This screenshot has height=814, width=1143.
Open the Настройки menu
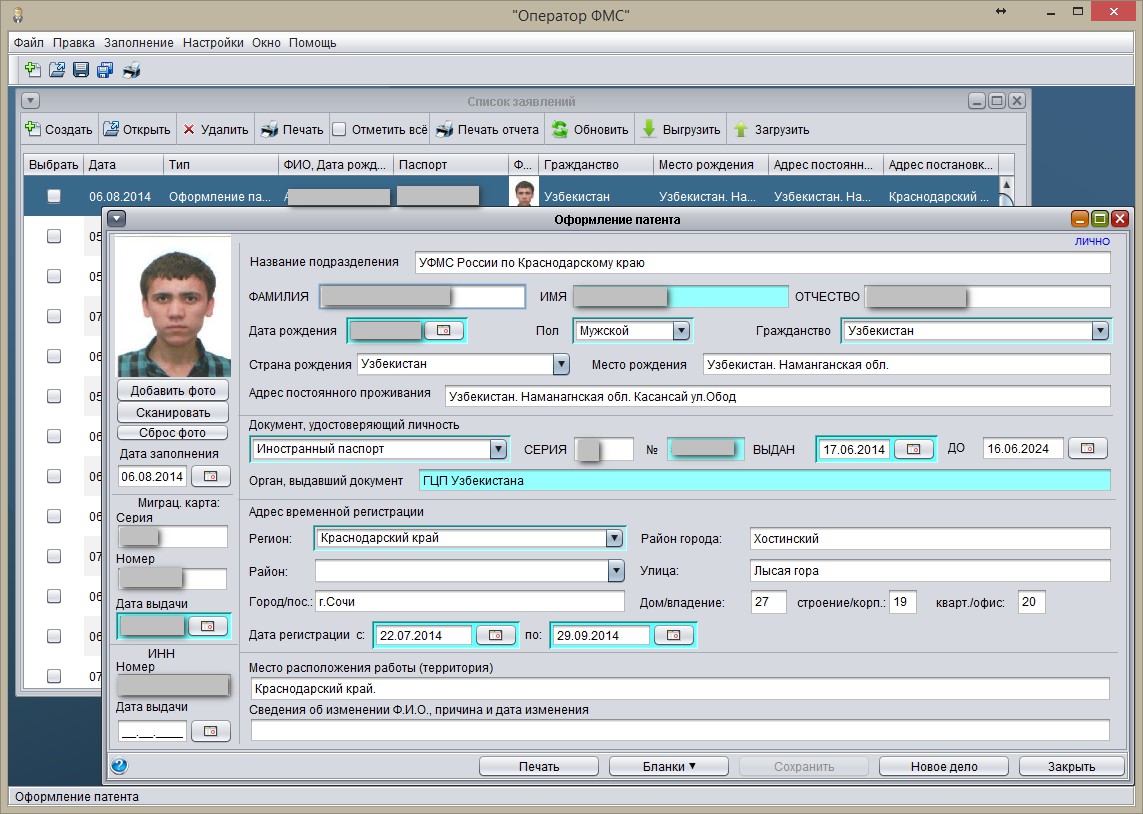point(214,43)
